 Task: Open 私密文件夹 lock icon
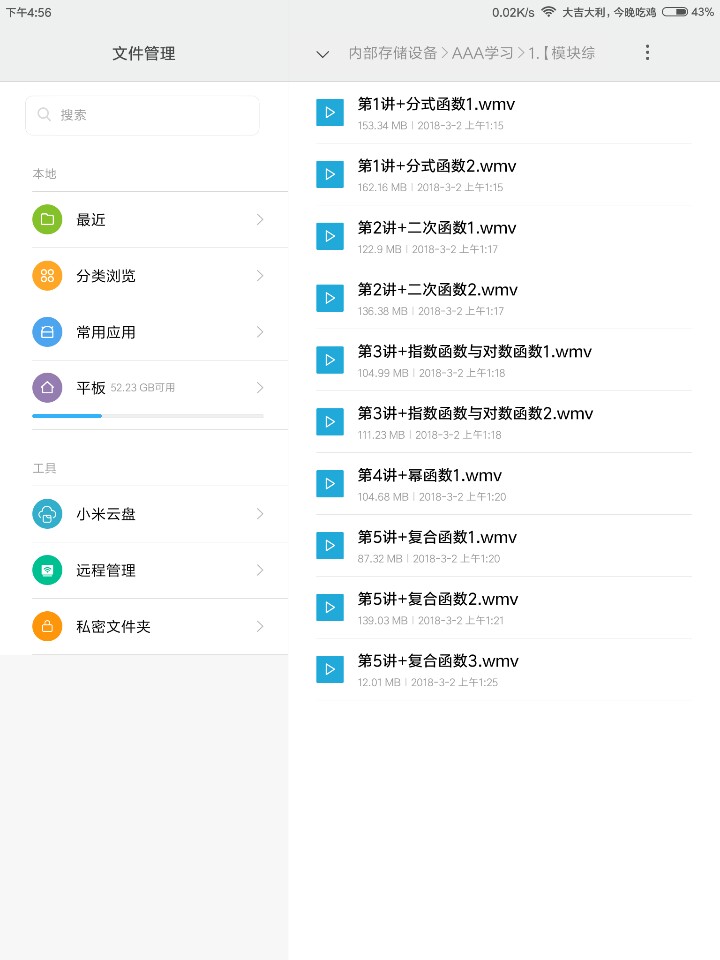(x=47, y=627)
